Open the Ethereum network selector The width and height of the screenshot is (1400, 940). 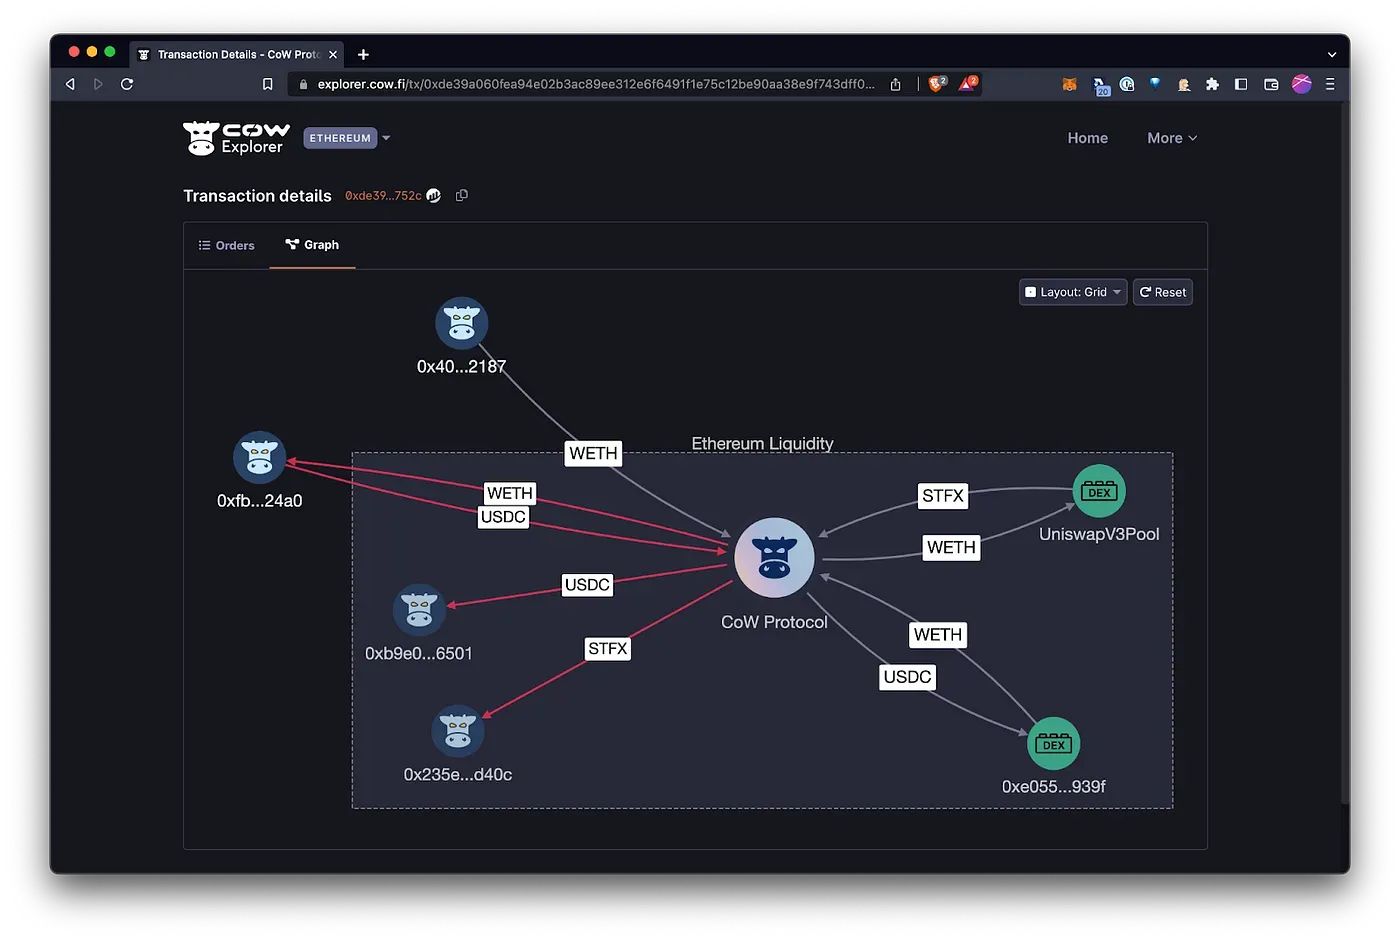tap(346, 137)
